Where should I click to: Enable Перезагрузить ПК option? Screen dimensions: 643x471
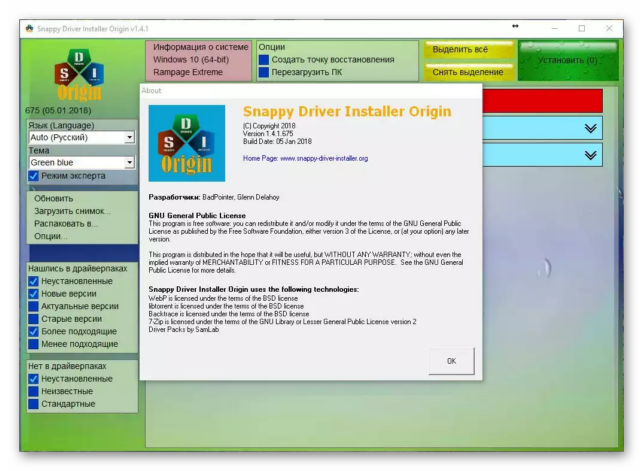(x=264, y=72)
